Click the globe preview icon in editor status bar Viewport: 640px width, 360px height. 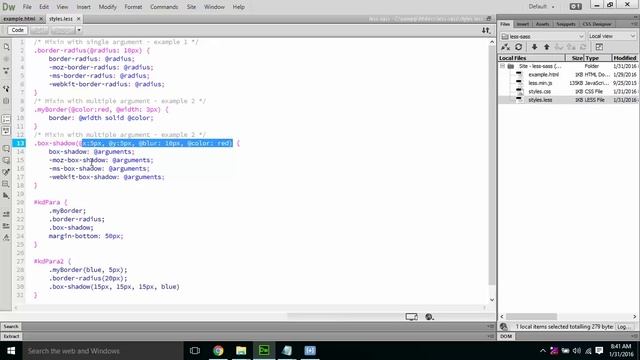[x=429, y=317]
